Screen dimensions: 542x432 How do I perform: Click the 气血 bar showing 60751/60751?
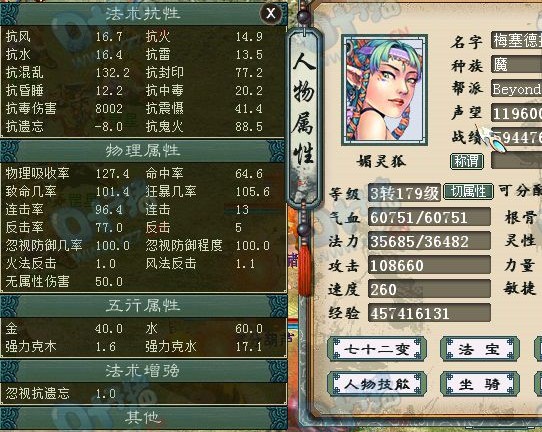click(x=429, y=217)
